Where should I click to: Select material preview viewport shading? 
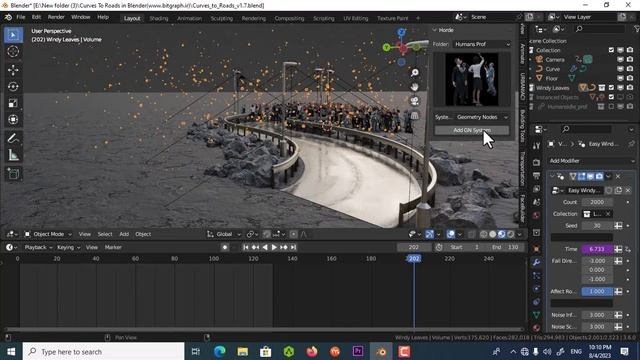click(x=502, y=234)
